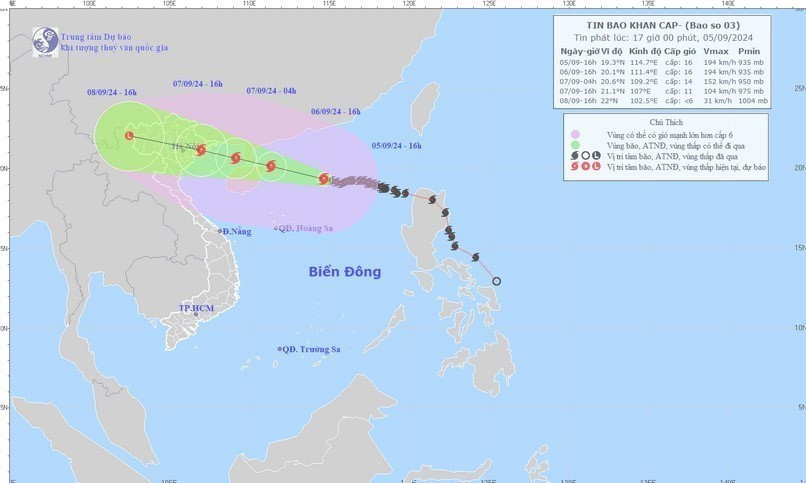This screenshot has height=483, width=806.
Task: Click the QD. Trường Sa marker
Action: (x=279, y=349)
